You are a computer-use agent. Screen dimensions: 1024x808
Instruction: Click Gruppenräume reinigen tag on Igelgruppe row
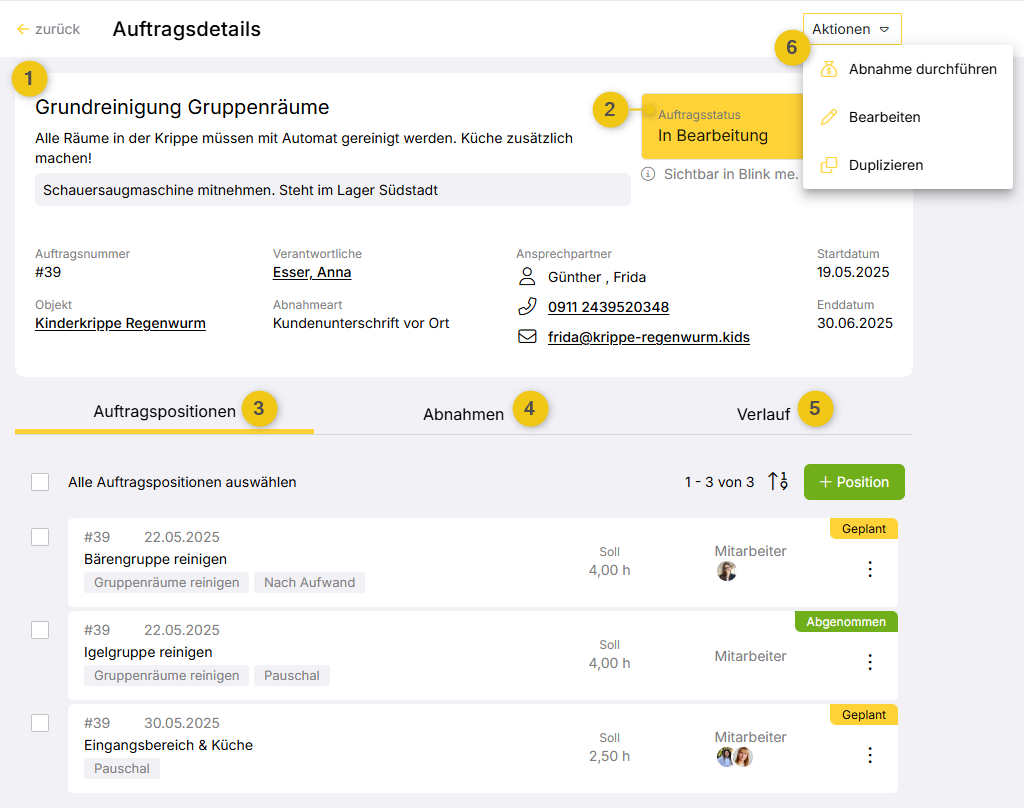coord(167,675)
